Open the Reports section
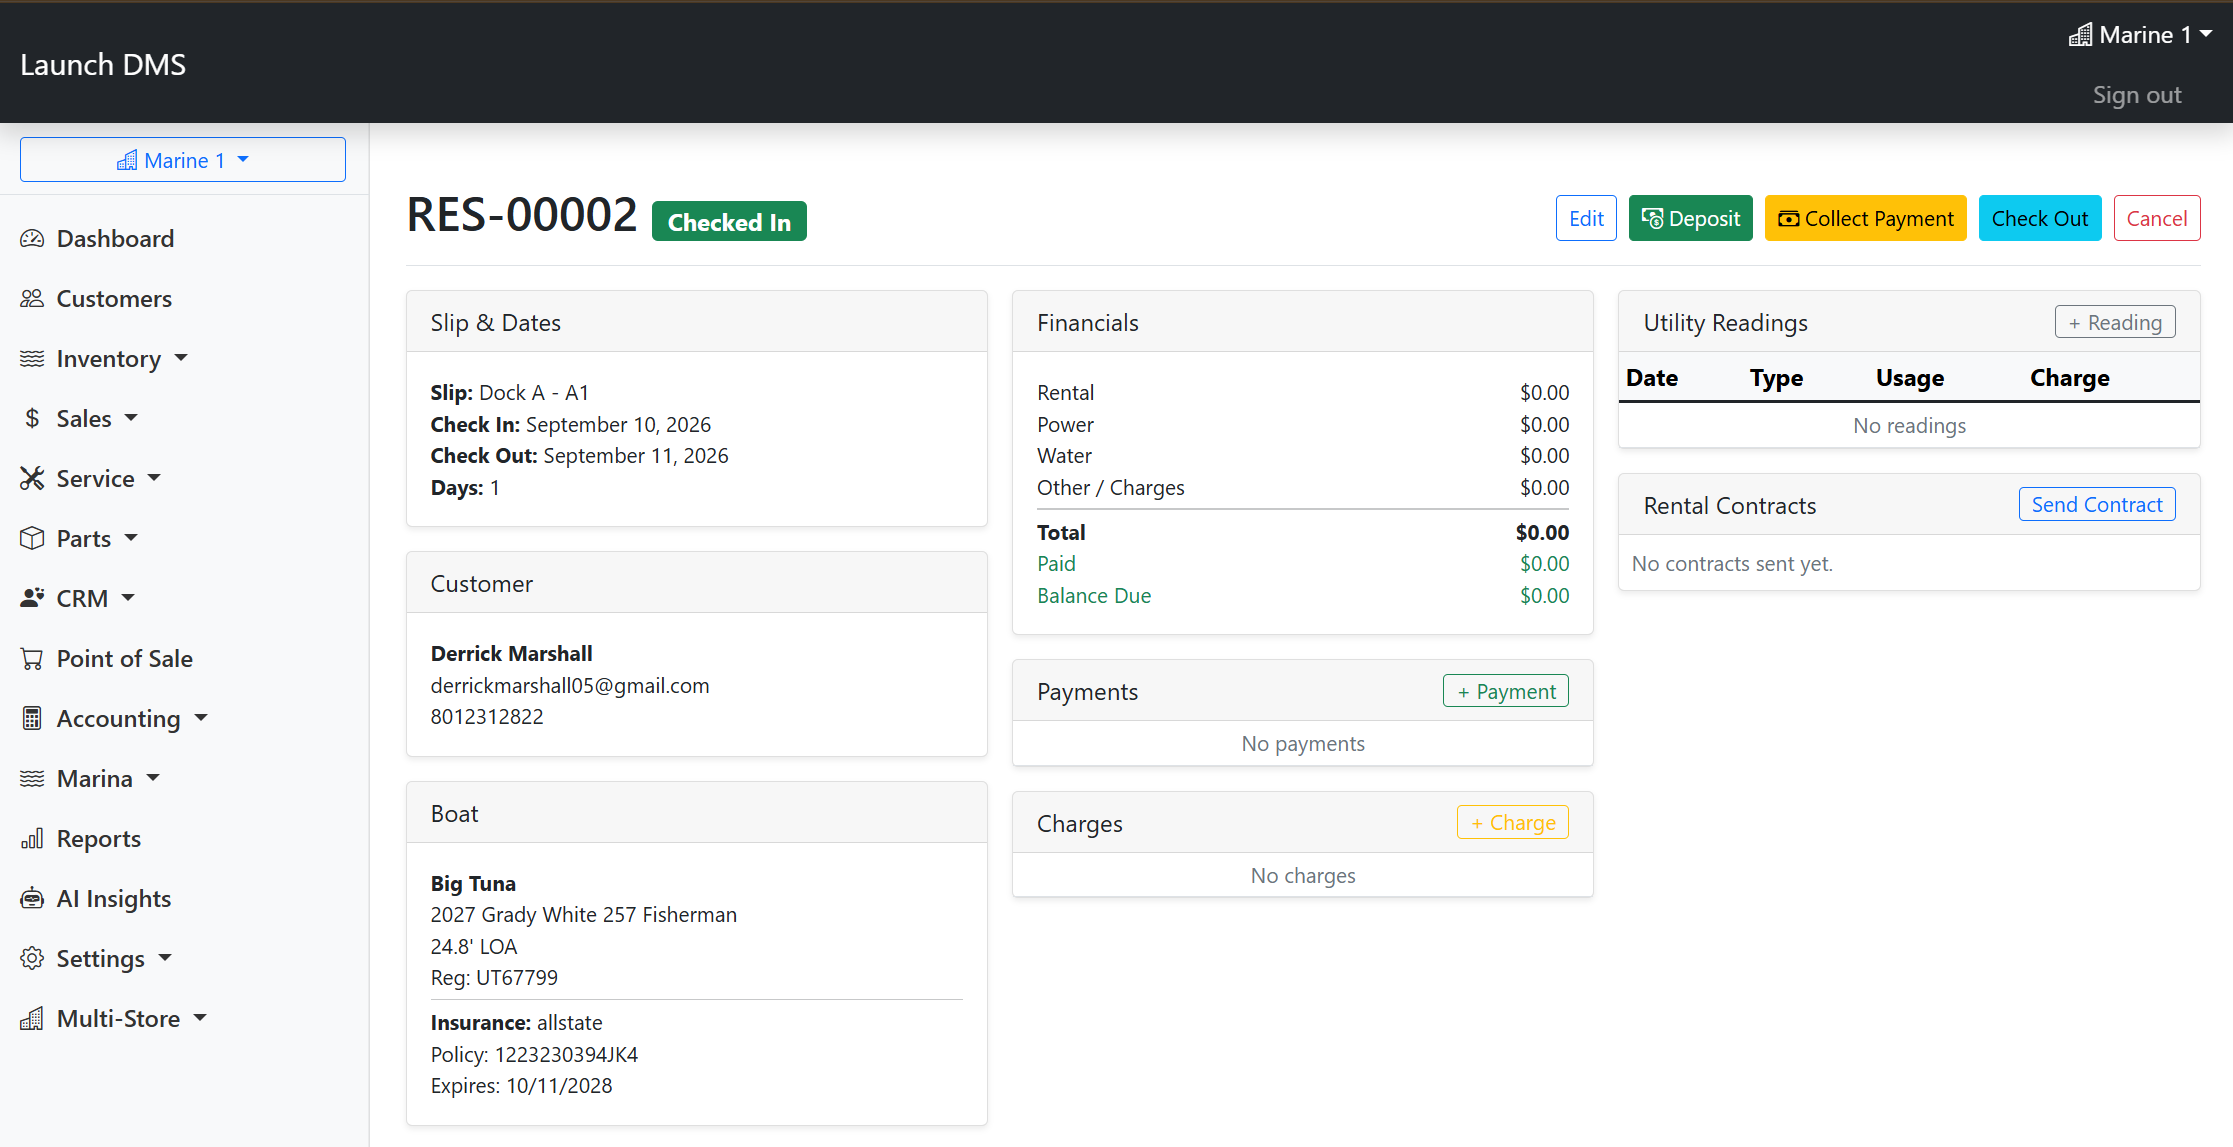Image resolution: width=2233 pixels, height=1147 pixels. pos(98,839)
